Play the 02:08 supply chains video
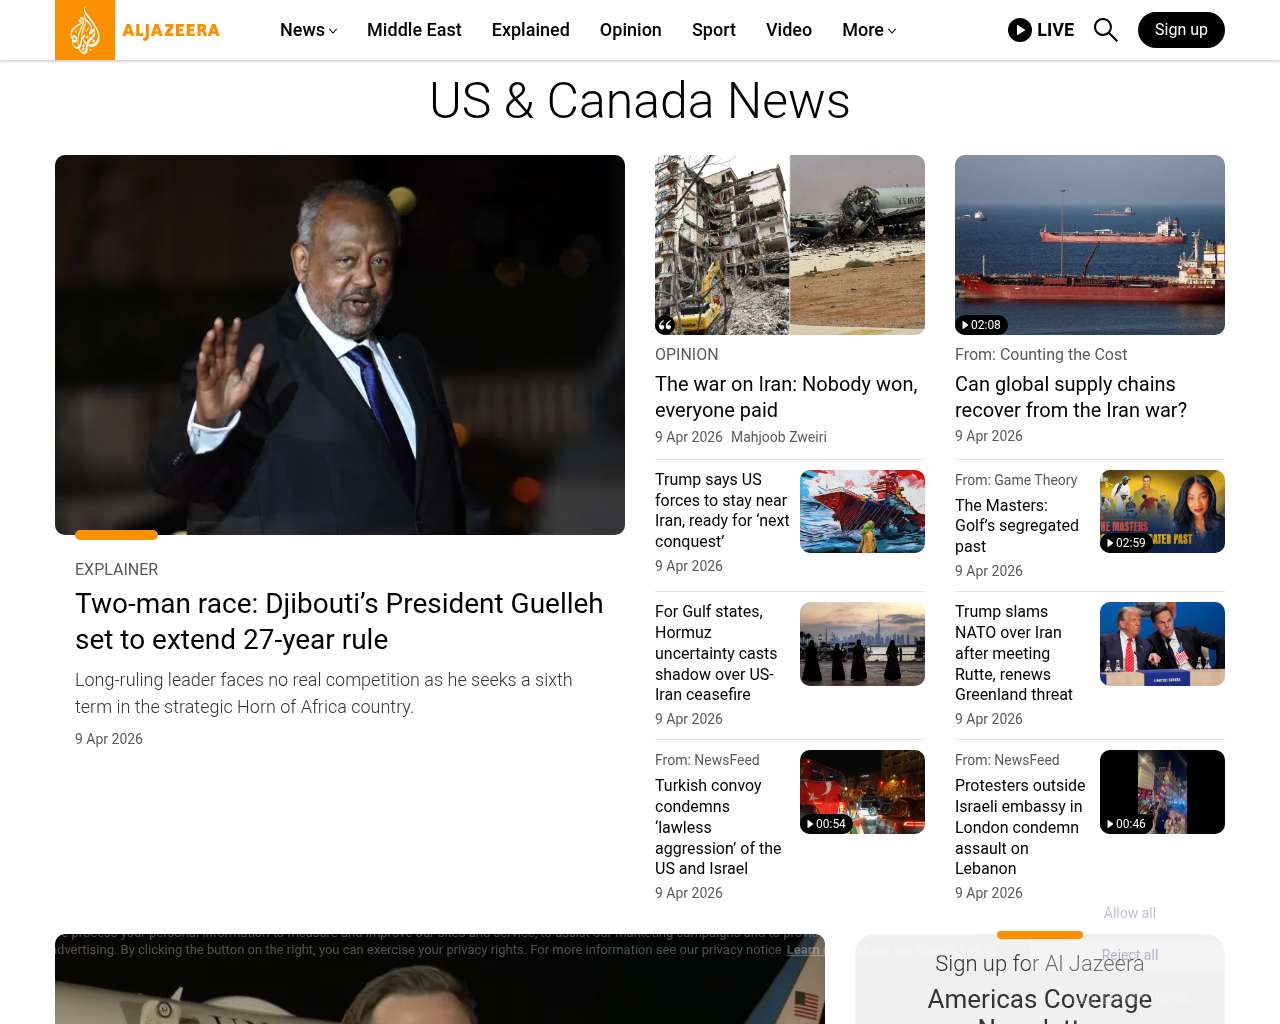Image resolution: width=1280 pixels, height=1024 pixels. (981, 325)
